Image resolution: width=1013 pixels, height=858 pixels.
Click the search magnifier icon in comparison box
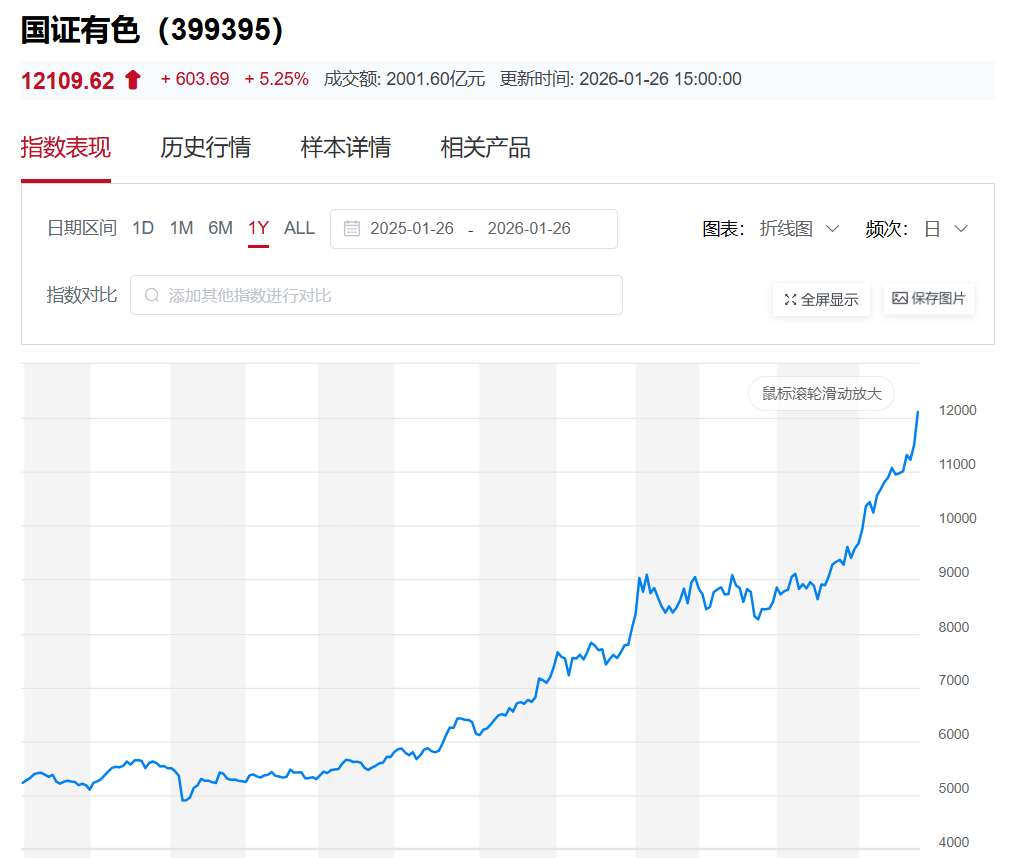pos(152,295)
